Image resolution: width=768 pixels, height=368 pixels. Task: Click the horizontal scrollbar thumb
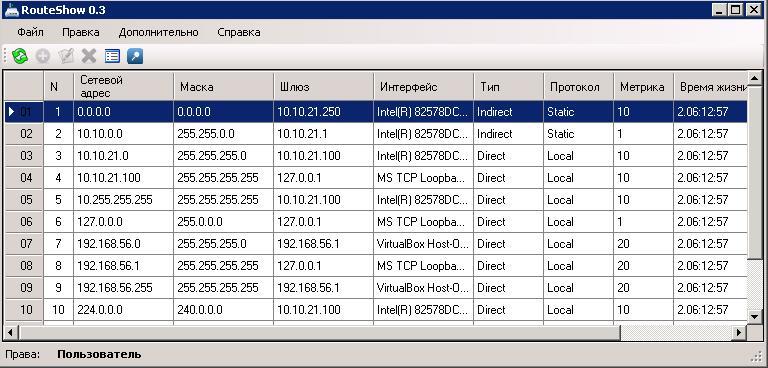[x=319, y=332]
